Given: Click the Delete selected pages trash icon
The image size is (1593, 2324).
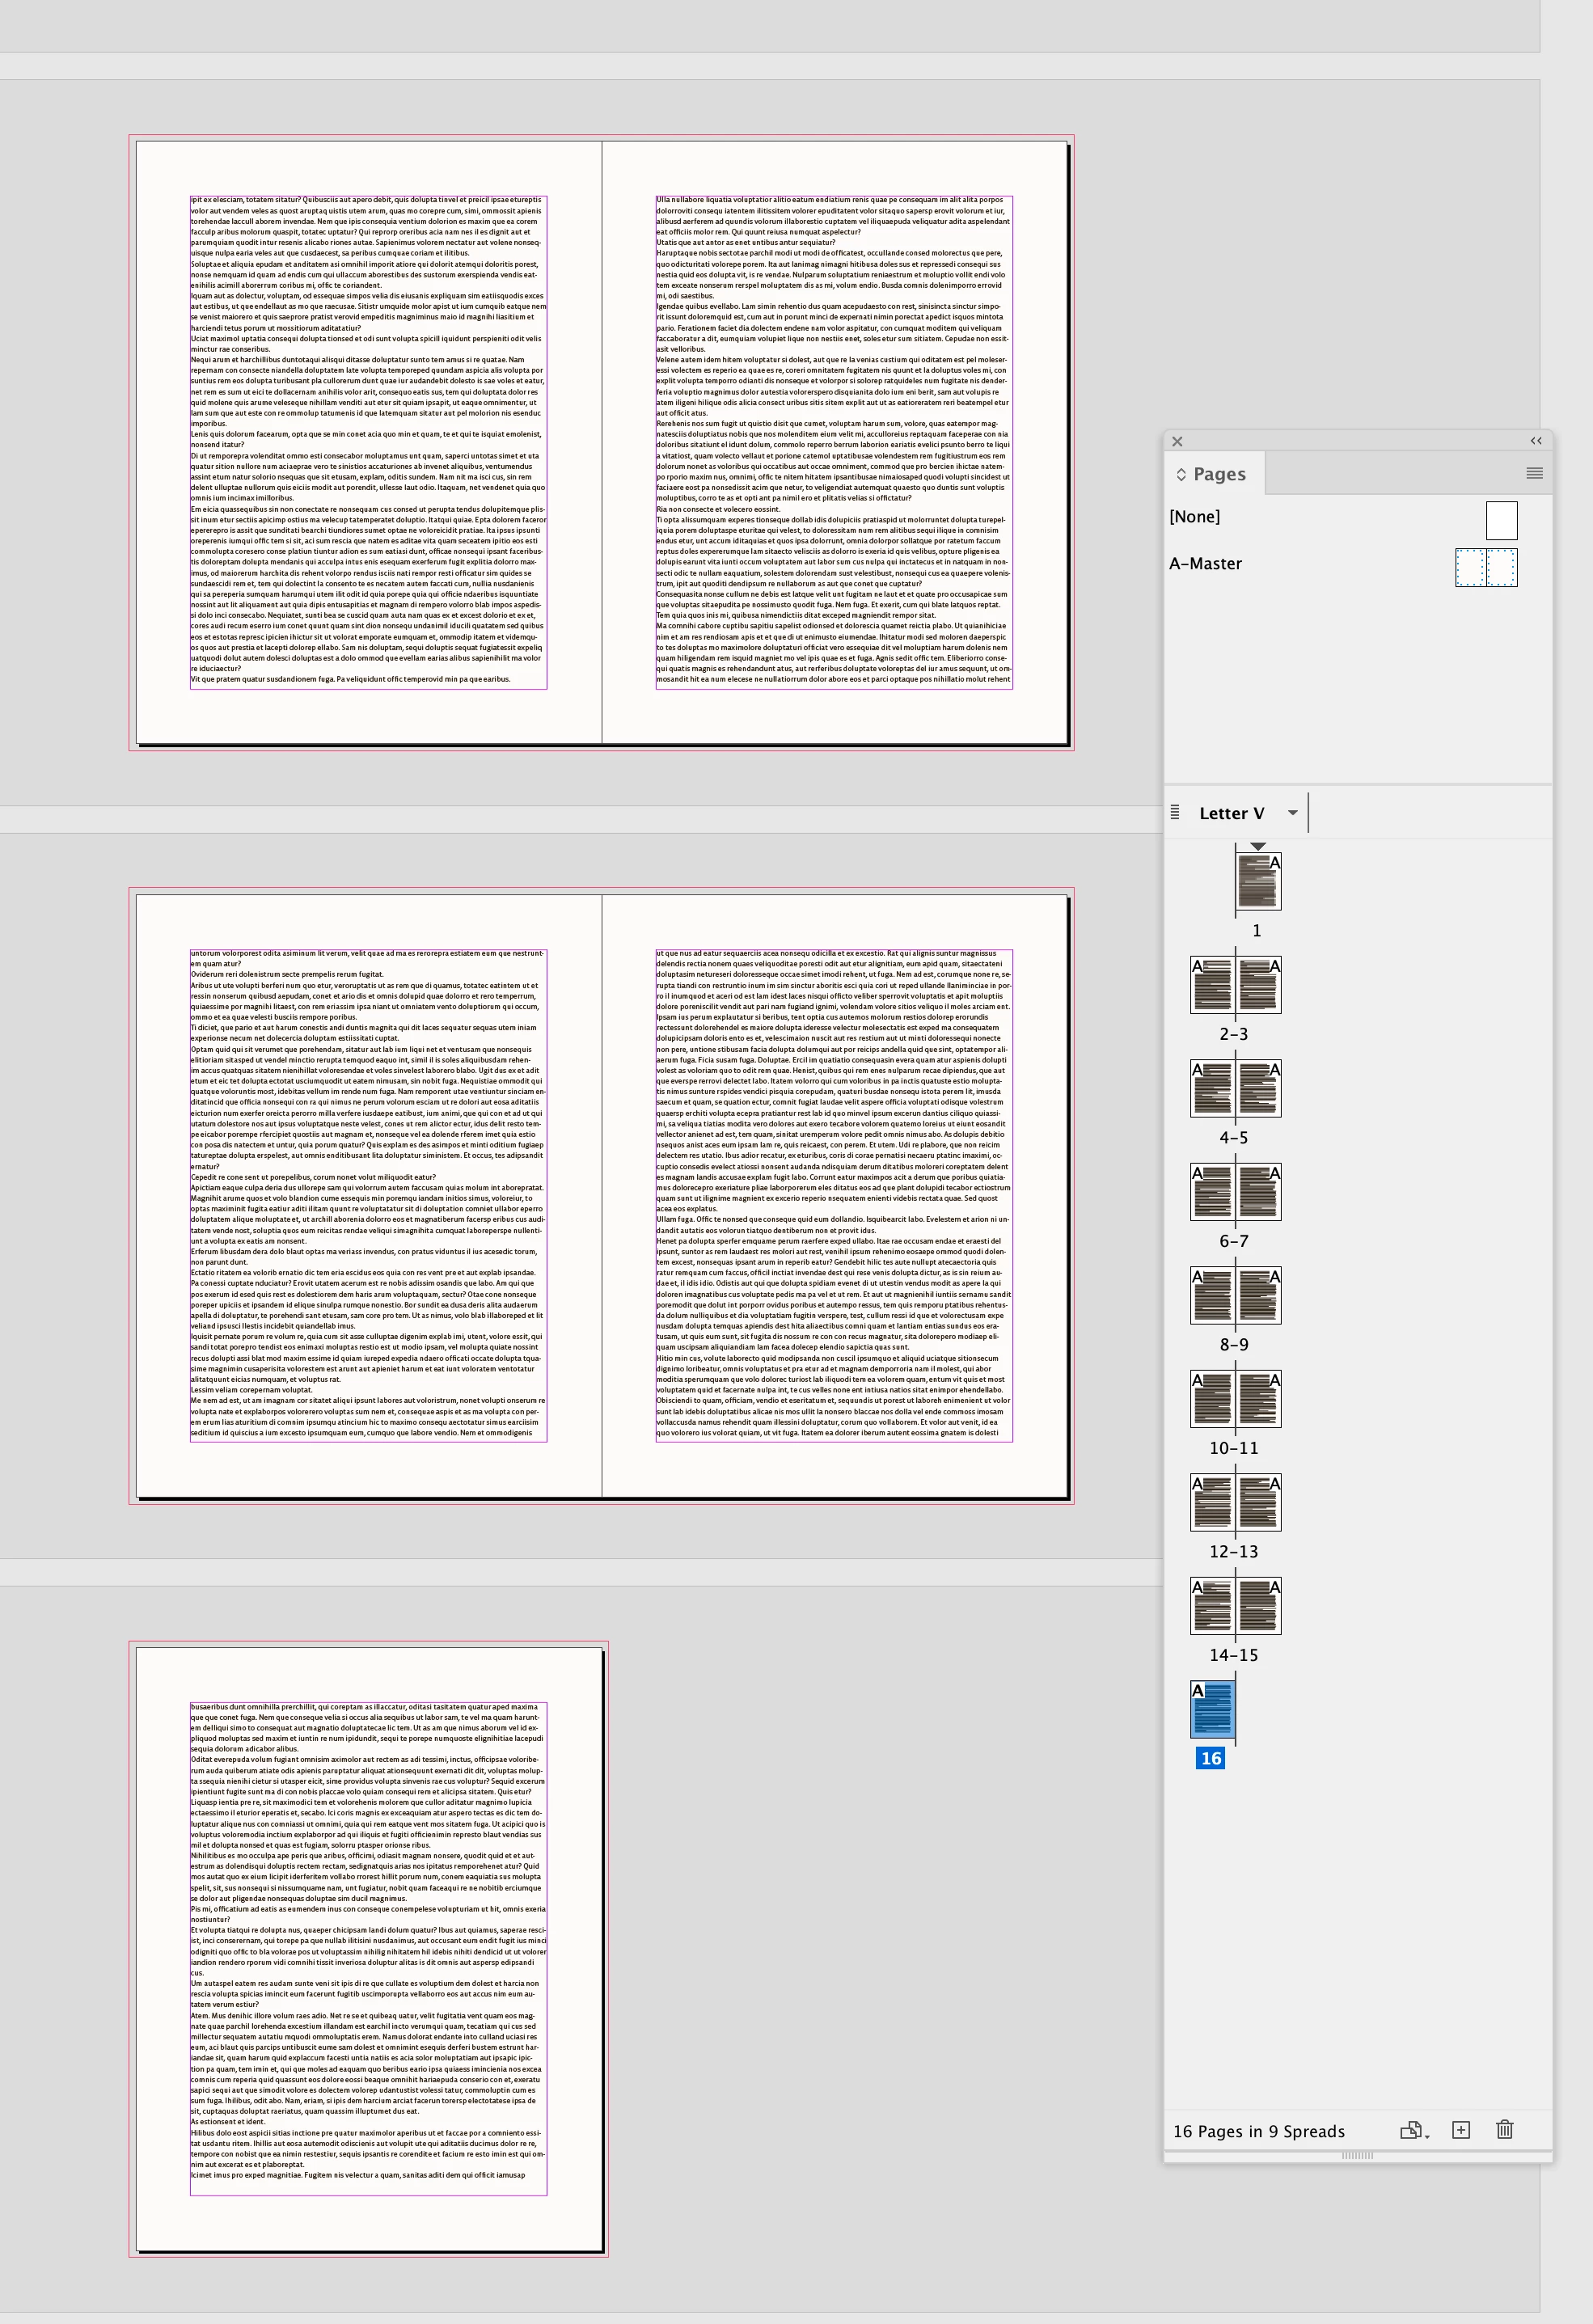Looking at the screenshot, I should click(1504, 2130).
